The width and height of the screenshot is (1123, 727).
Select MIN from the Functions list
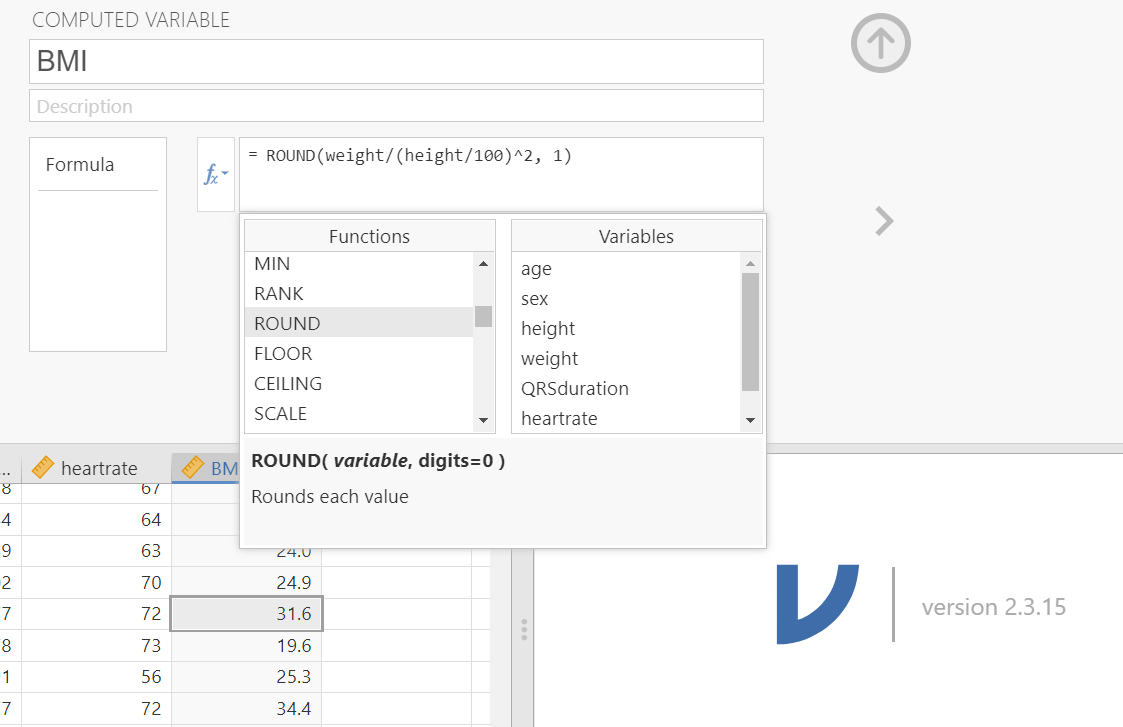pos(358,264)
